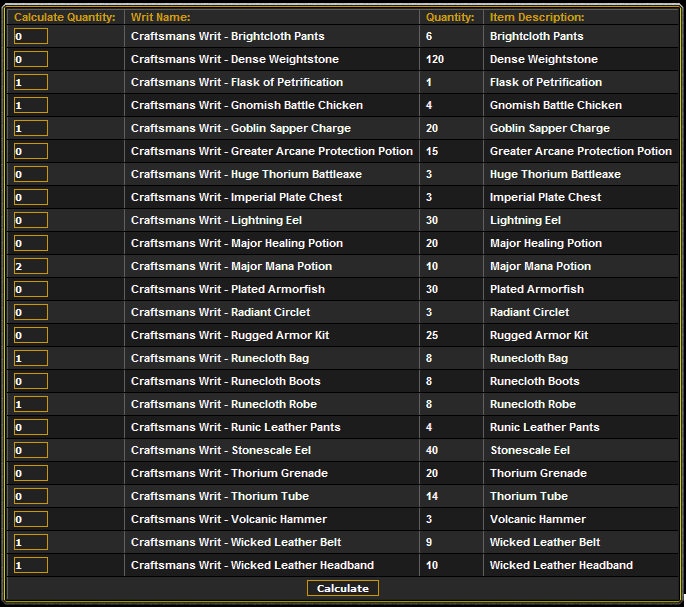The width and height of the screenshot is (686, 607).
Task: Focus quantity field for Major Healing Potion
Action: [31, 243]
